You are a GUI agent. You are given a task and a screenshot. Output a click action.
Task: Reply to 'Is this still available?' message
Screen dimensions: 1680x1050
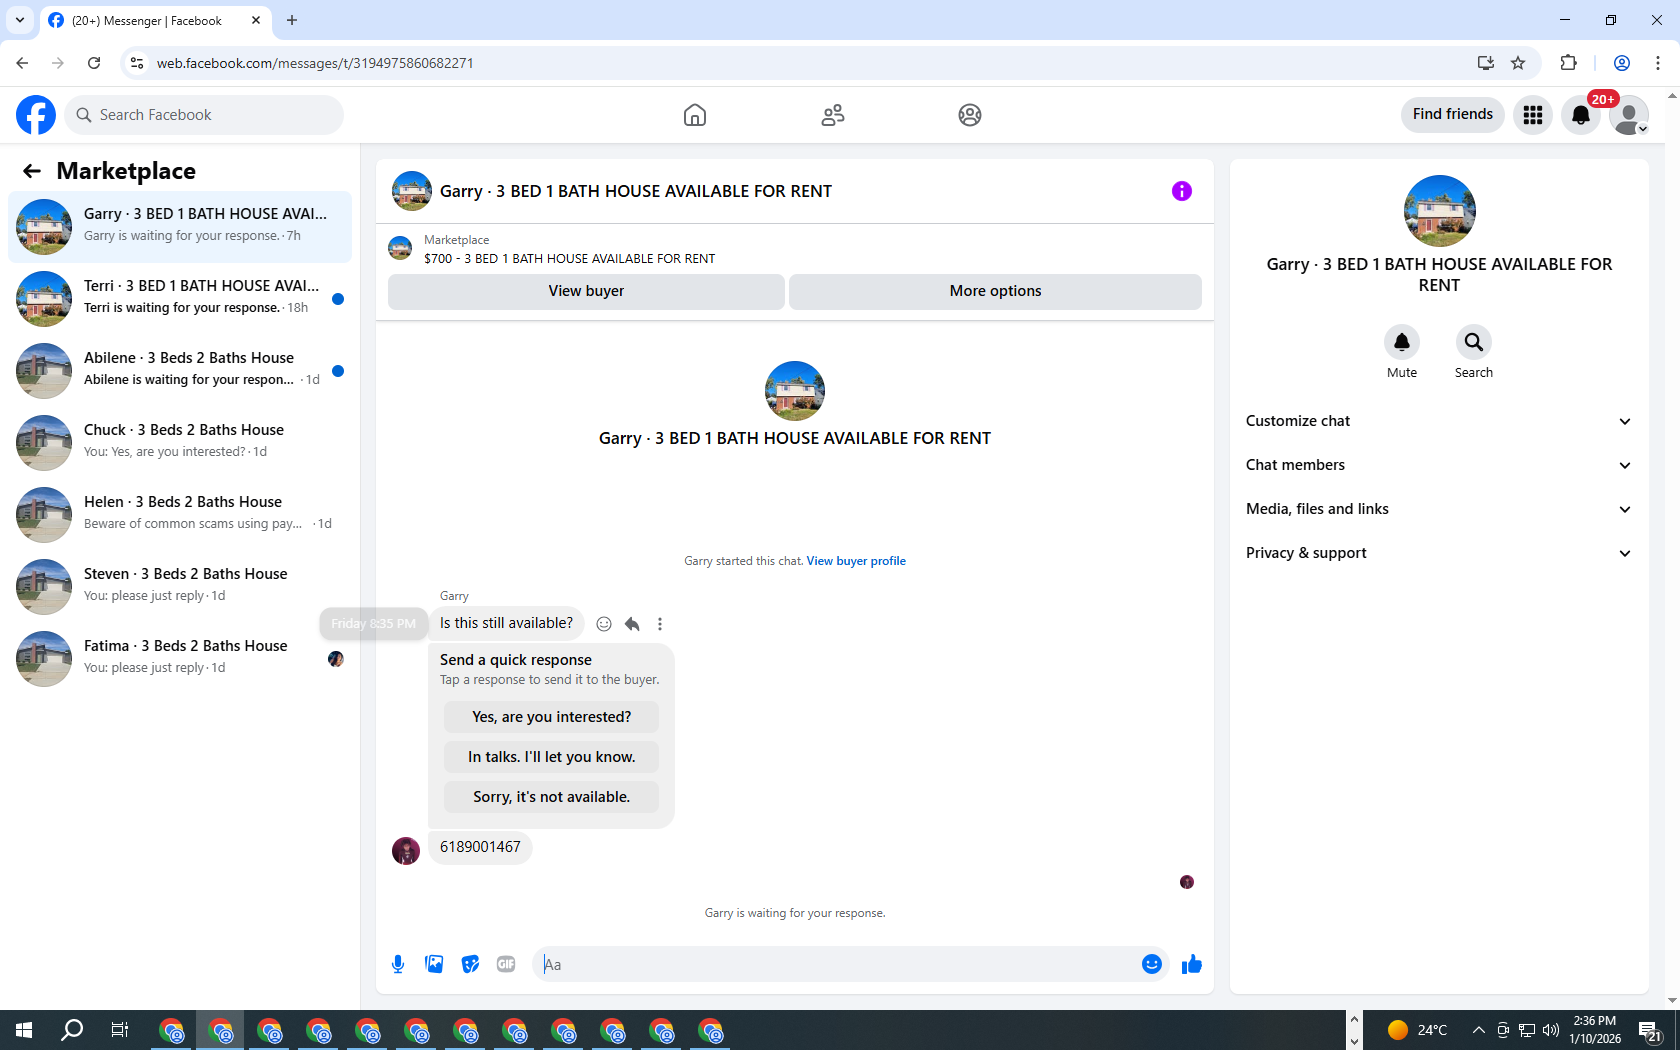(632, 624)
